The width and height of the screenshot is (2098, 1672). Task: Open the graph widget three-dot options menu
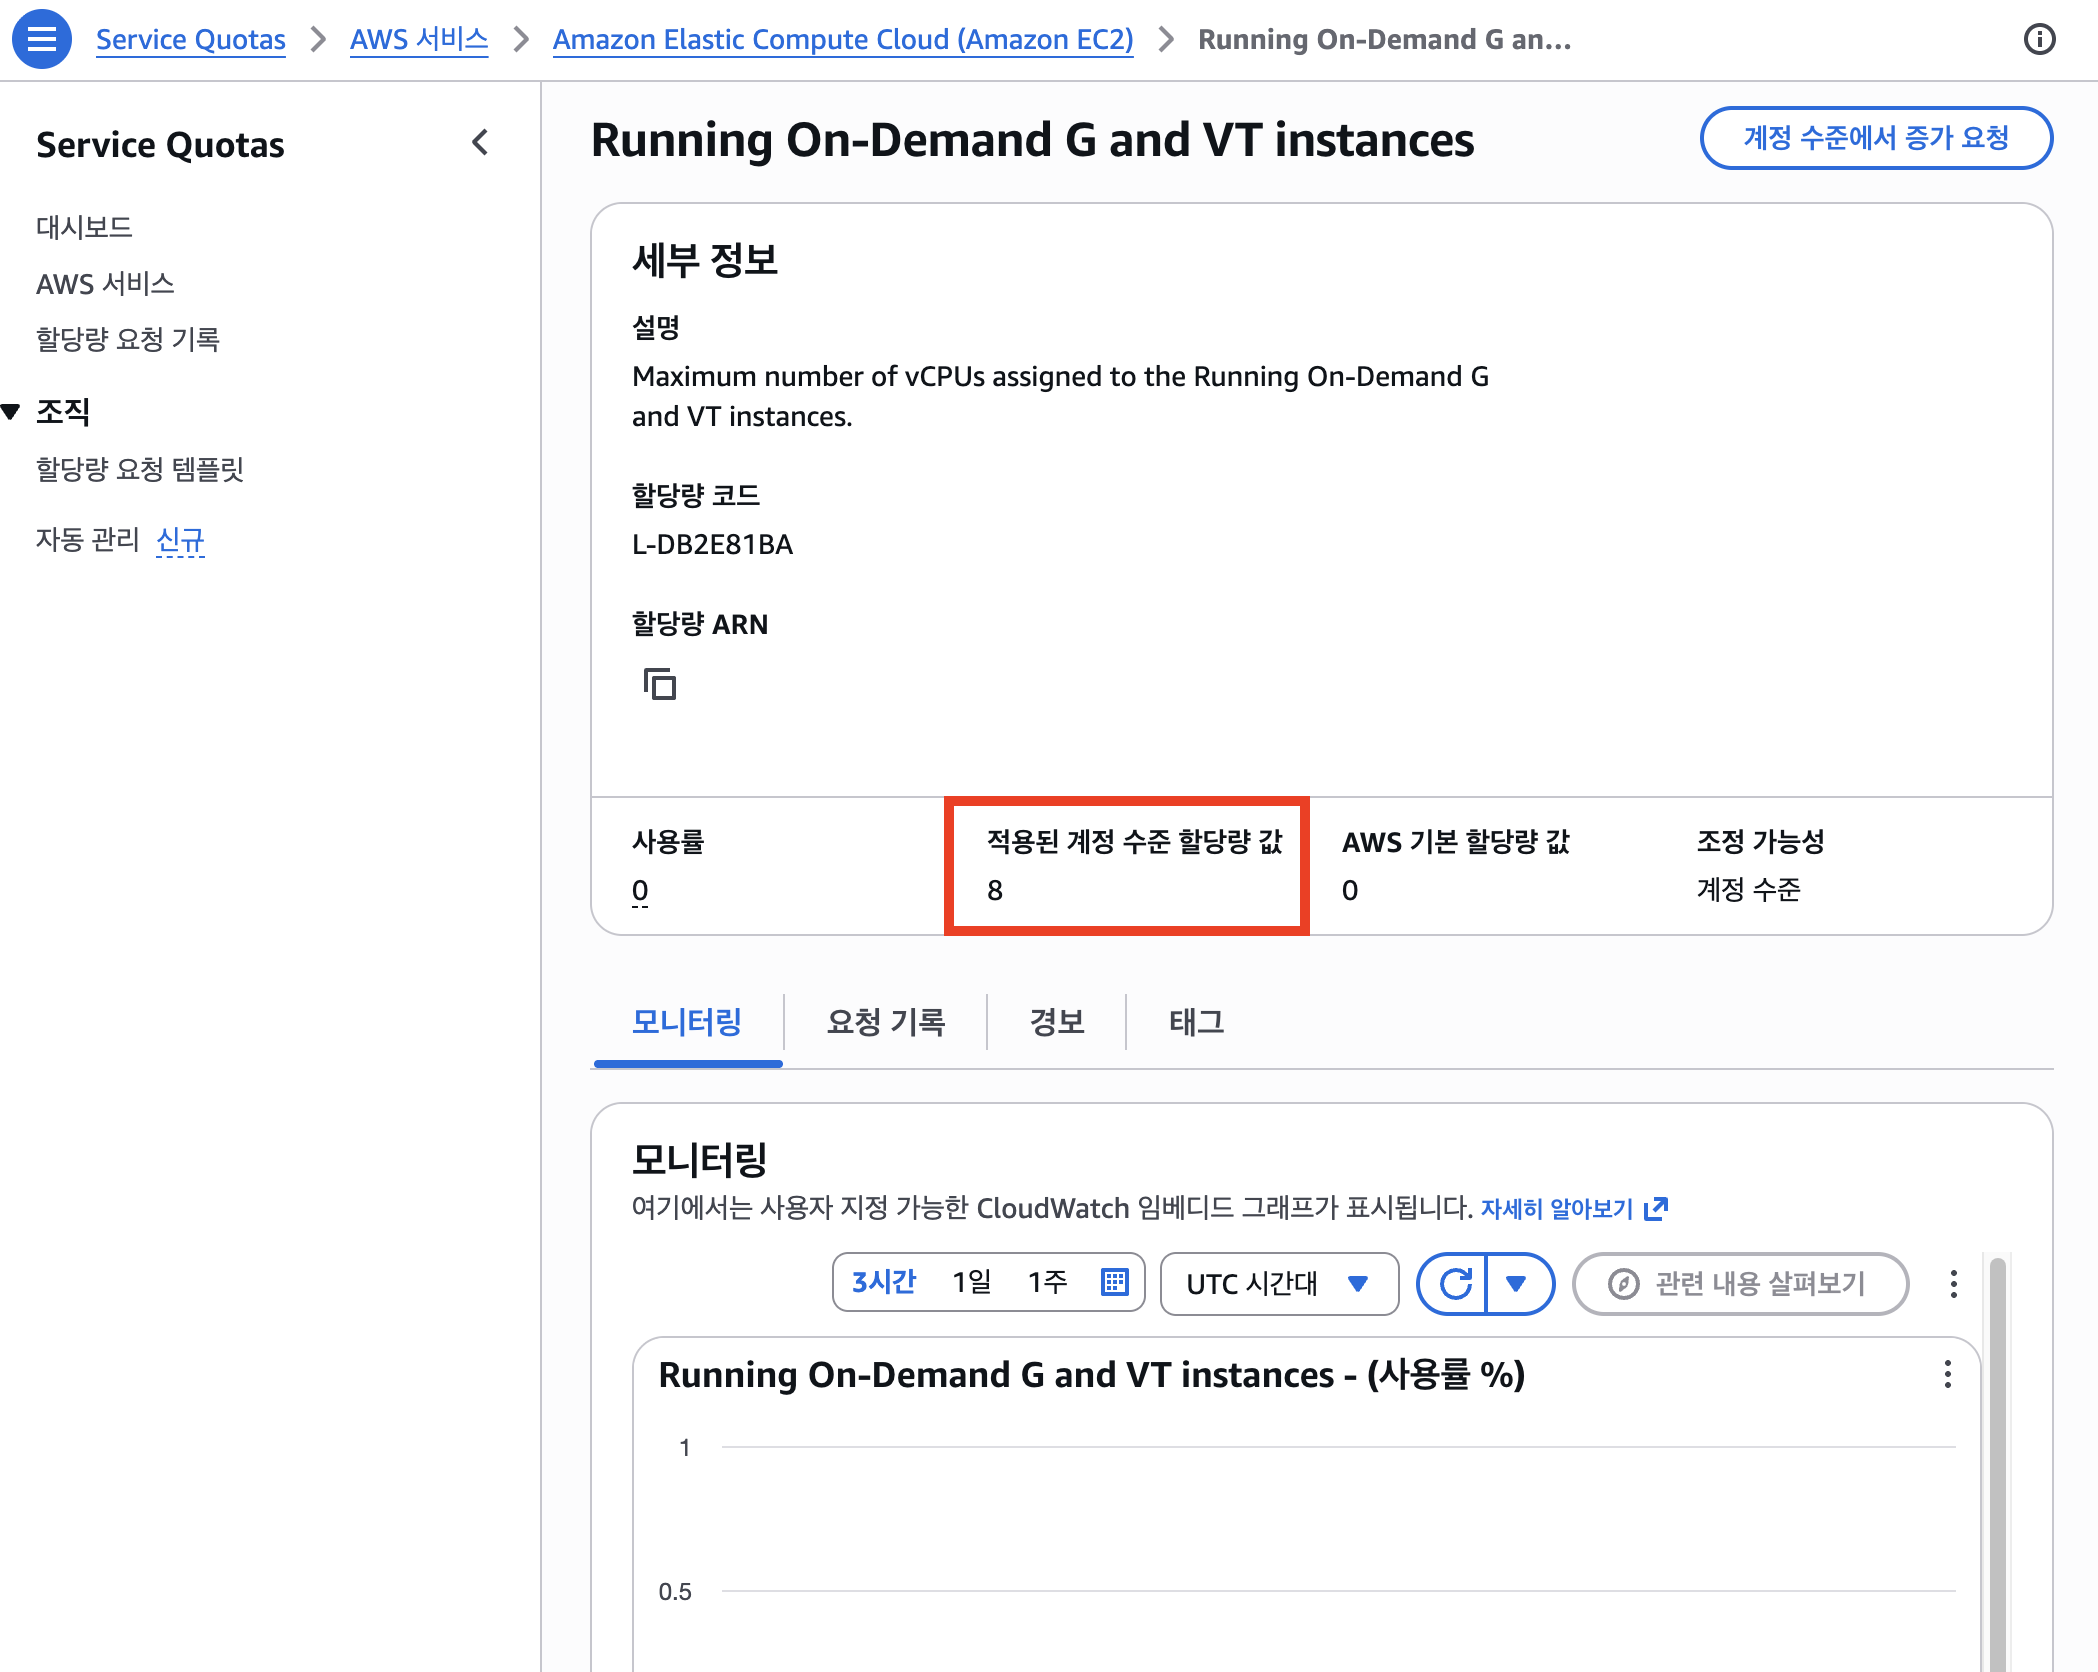pos(1947,1376)
